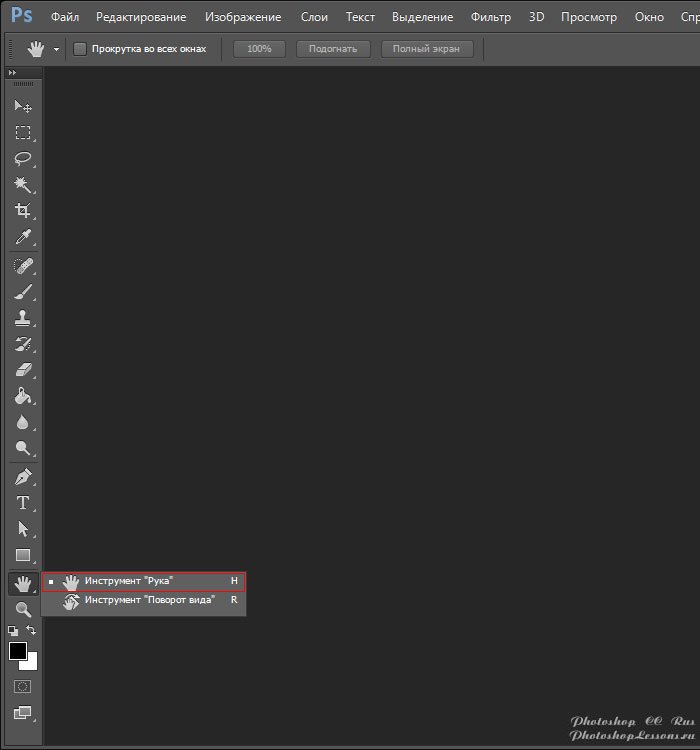Select the Magic Wand tool
The height and width of the screenshot is (750, 700).
[23, 185]
